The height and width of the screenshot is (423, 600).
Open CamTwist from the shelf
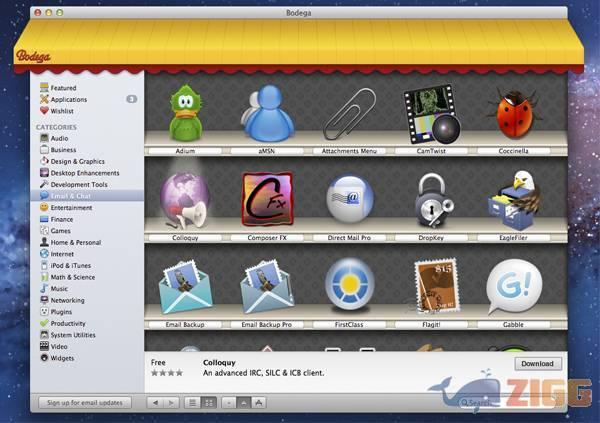pyautogui.click(x=431, y=113)
